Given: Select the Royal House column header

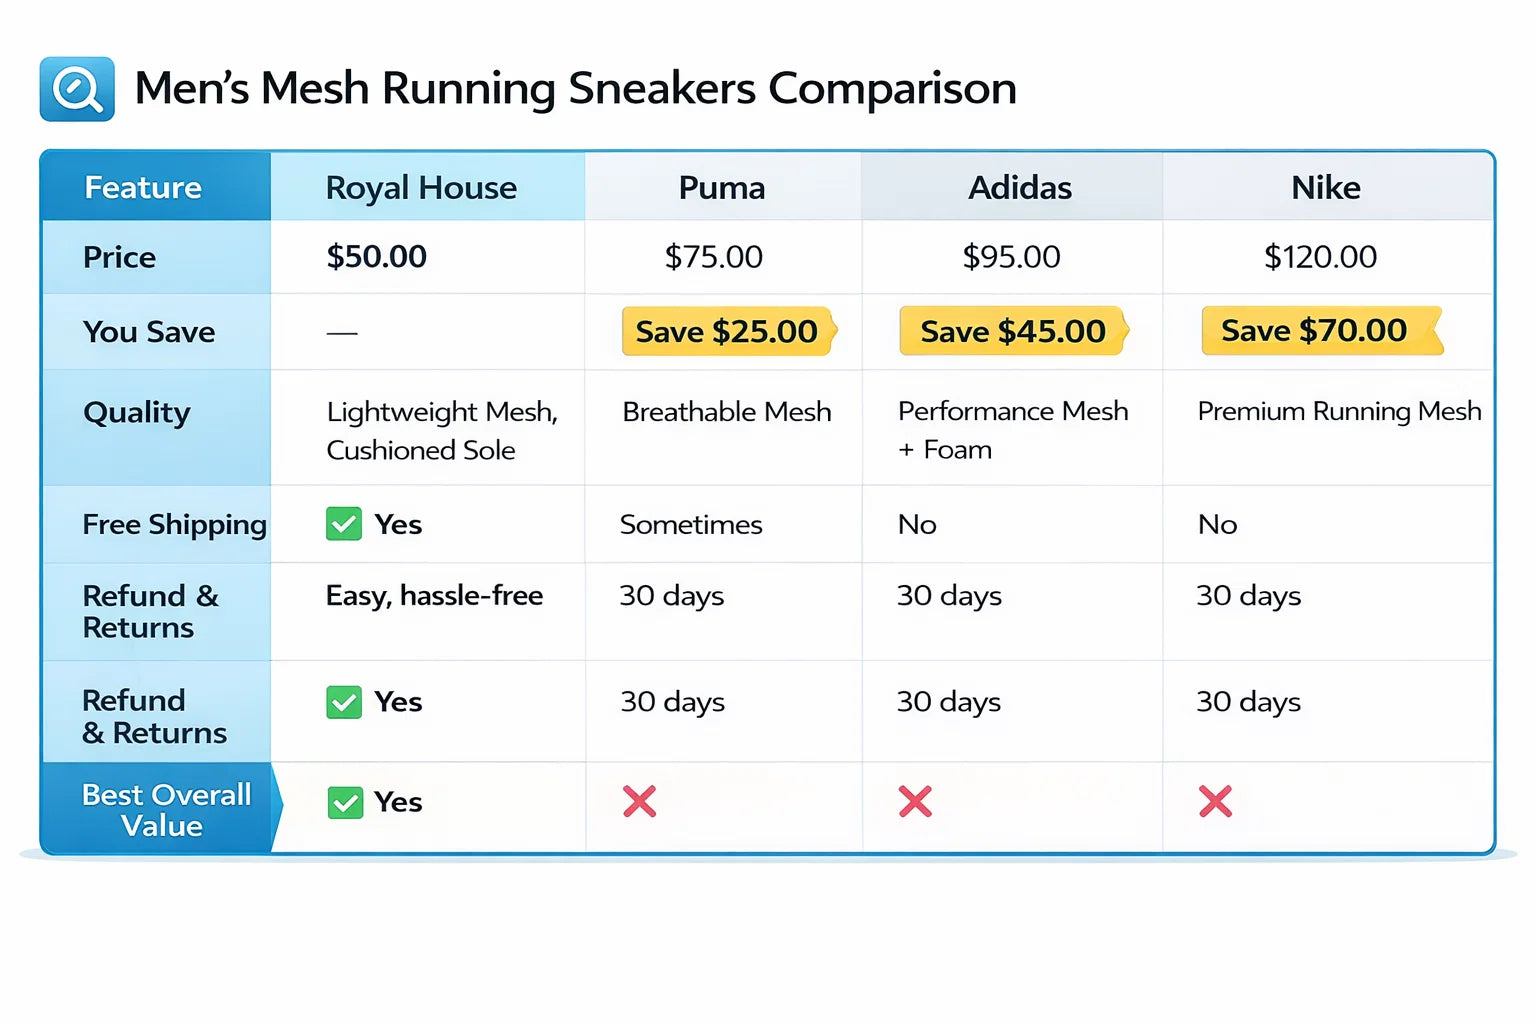Looking at the screenshot, I should [421, 188].
